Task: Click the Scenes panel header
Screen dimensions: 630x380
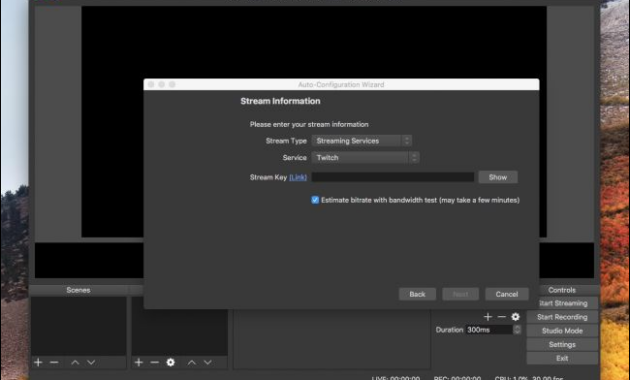Action: (78, 290)
